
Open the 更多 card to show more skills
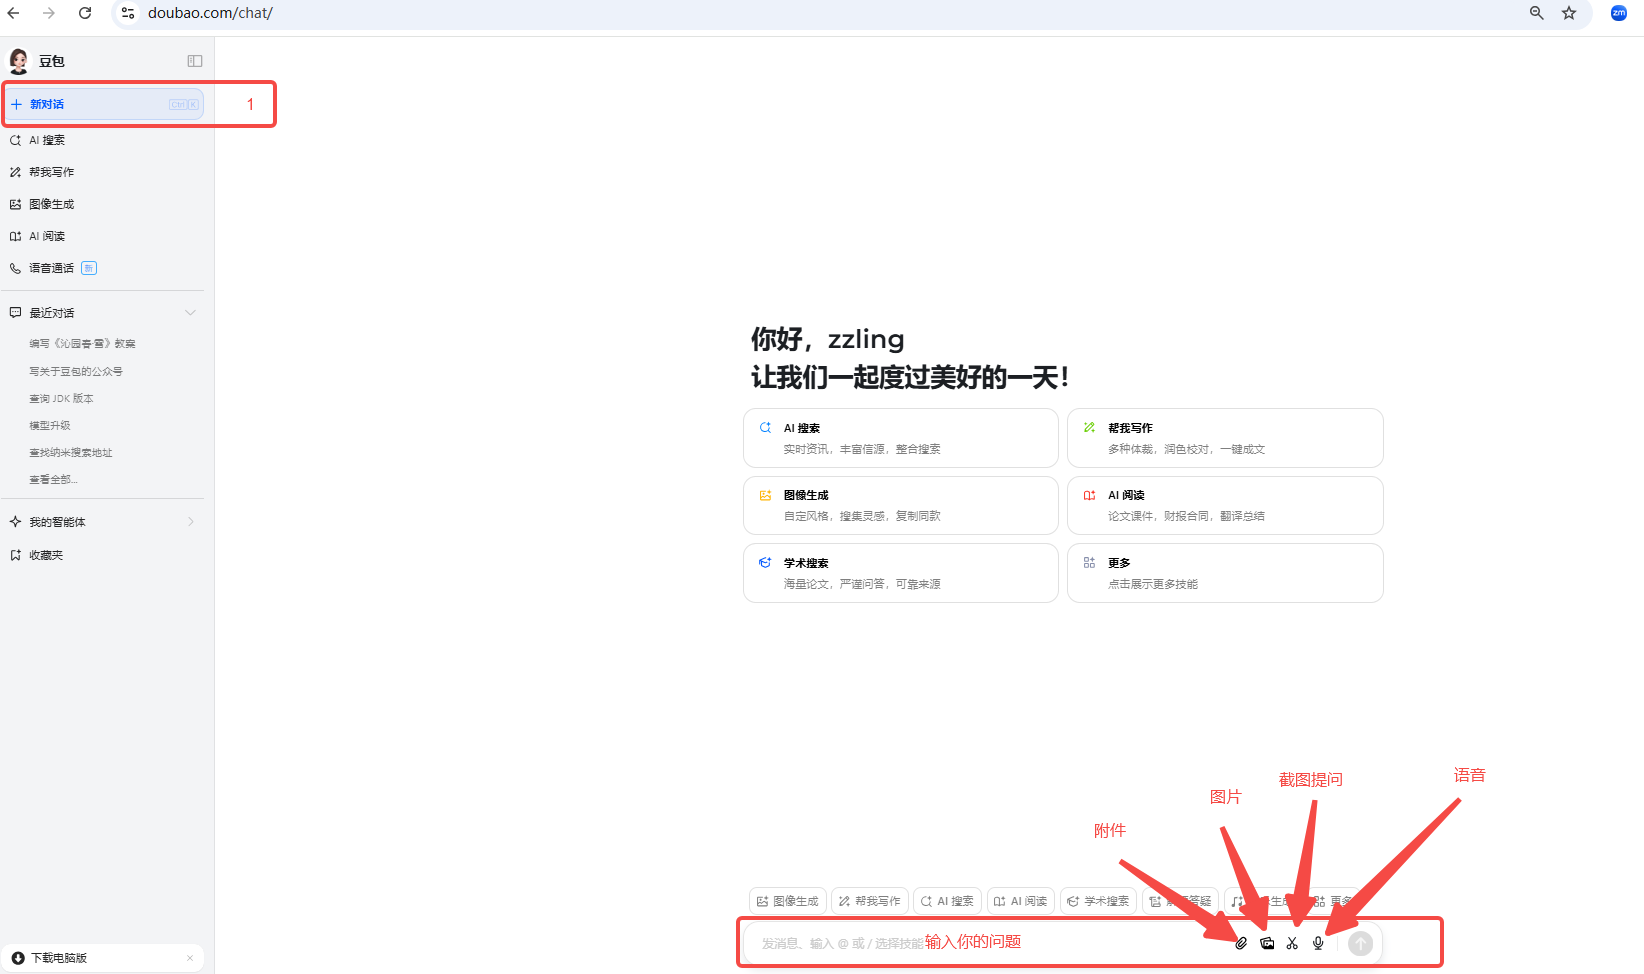(1225, 573)
